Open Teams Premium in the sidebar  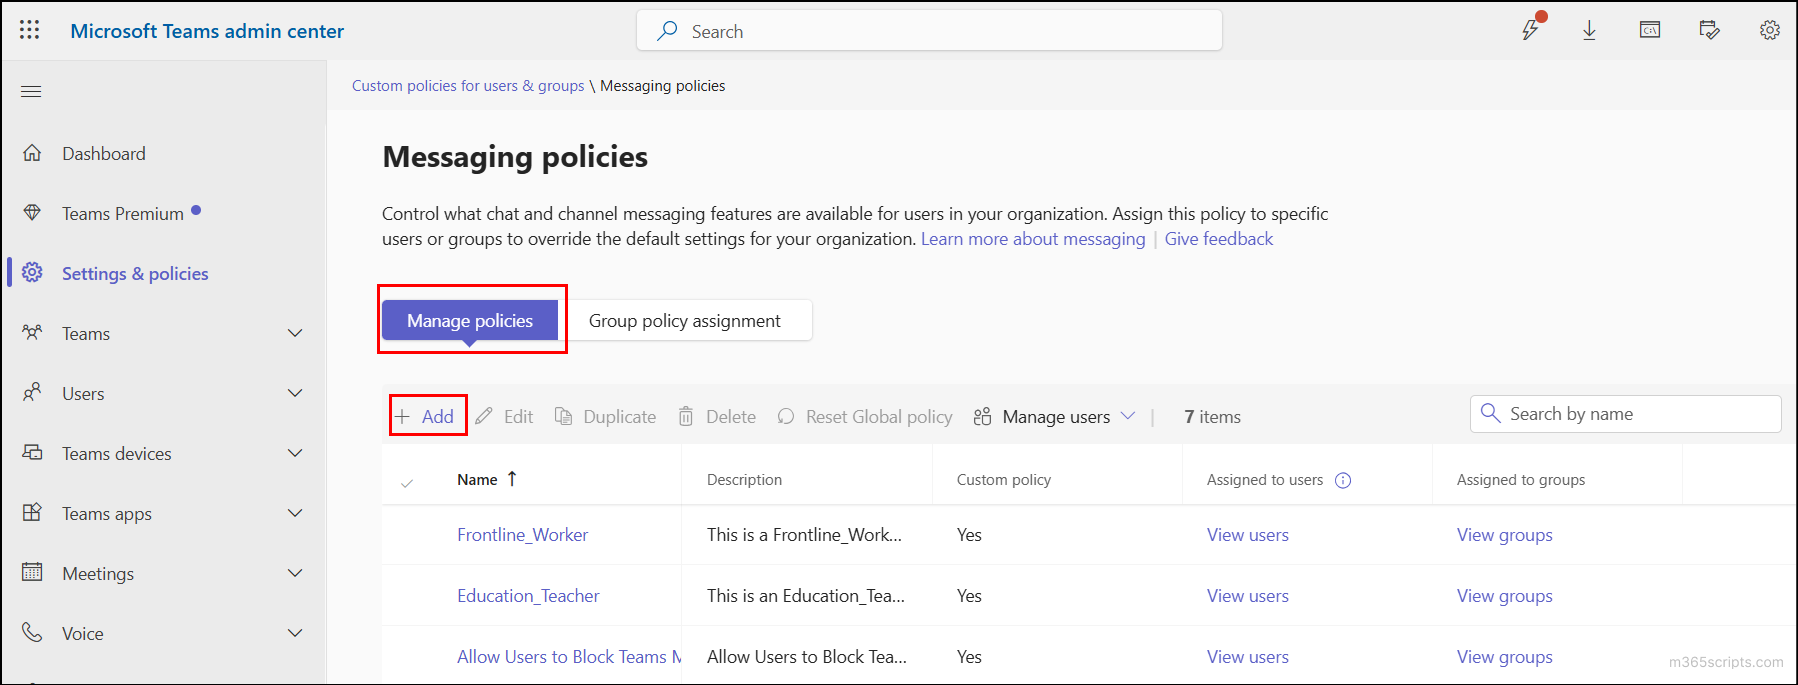click(123, 213)
